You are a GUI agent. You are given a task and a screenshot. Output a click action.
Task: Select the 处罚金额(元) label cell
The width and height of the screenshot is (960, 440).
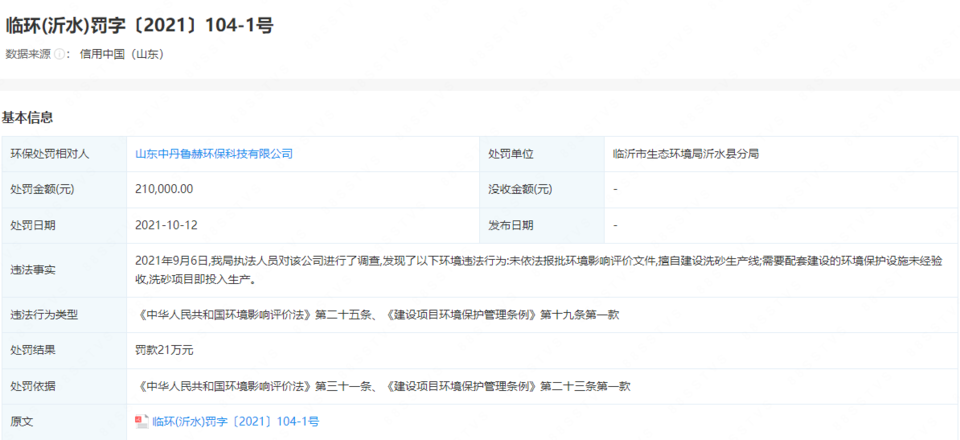pos(64,190)
